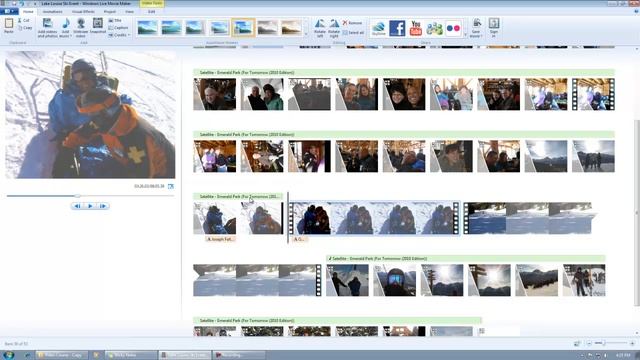
Task: Rotate the clip right
Action: click(334, 28)
